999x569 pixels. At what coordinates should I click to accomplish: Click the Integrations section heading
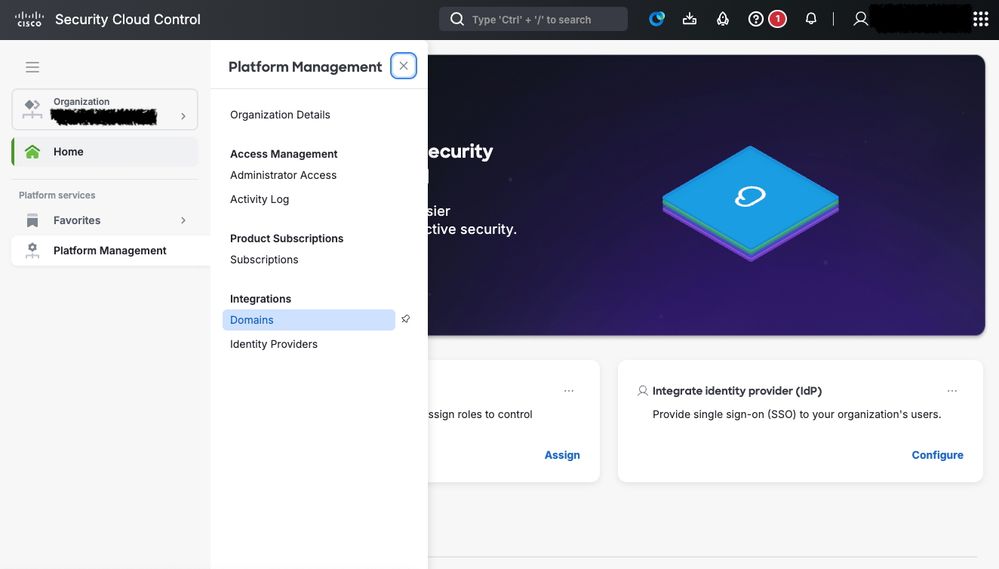pyautogui.click(x=261, y=299)
